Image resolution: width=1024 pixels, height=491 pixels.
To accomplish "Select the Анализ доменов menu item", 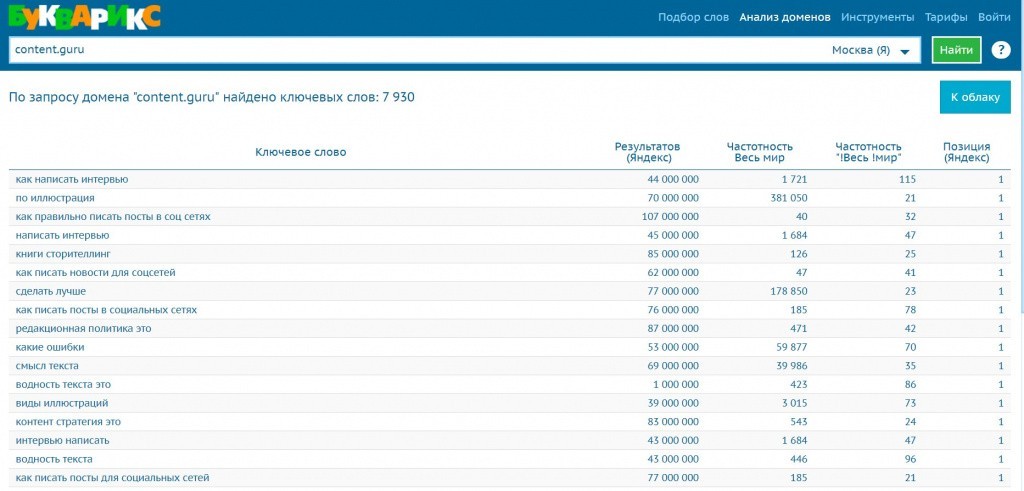I will coord(784,17).
